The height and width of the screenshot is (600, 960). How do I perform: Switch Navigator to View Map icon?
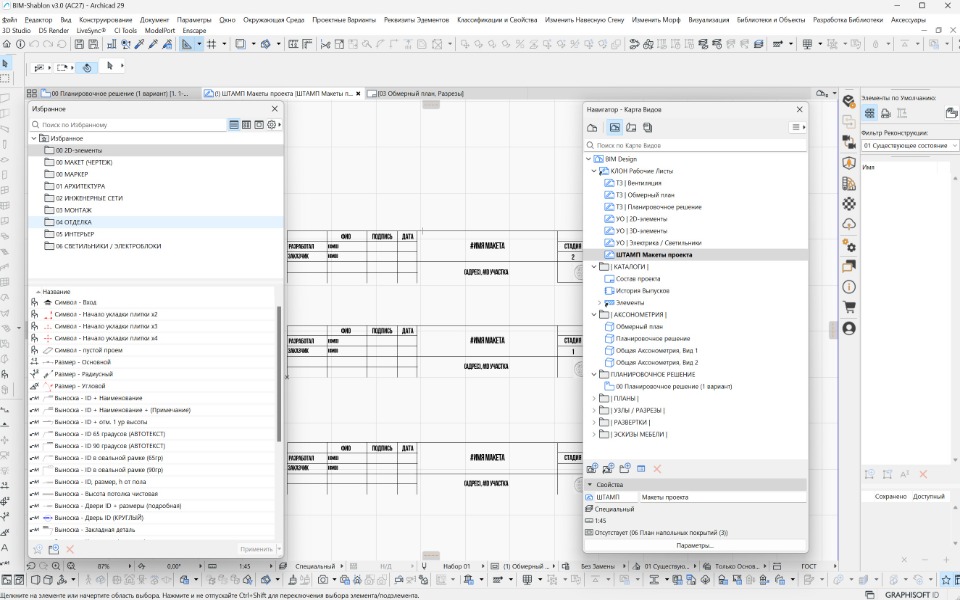click(615, 128)
